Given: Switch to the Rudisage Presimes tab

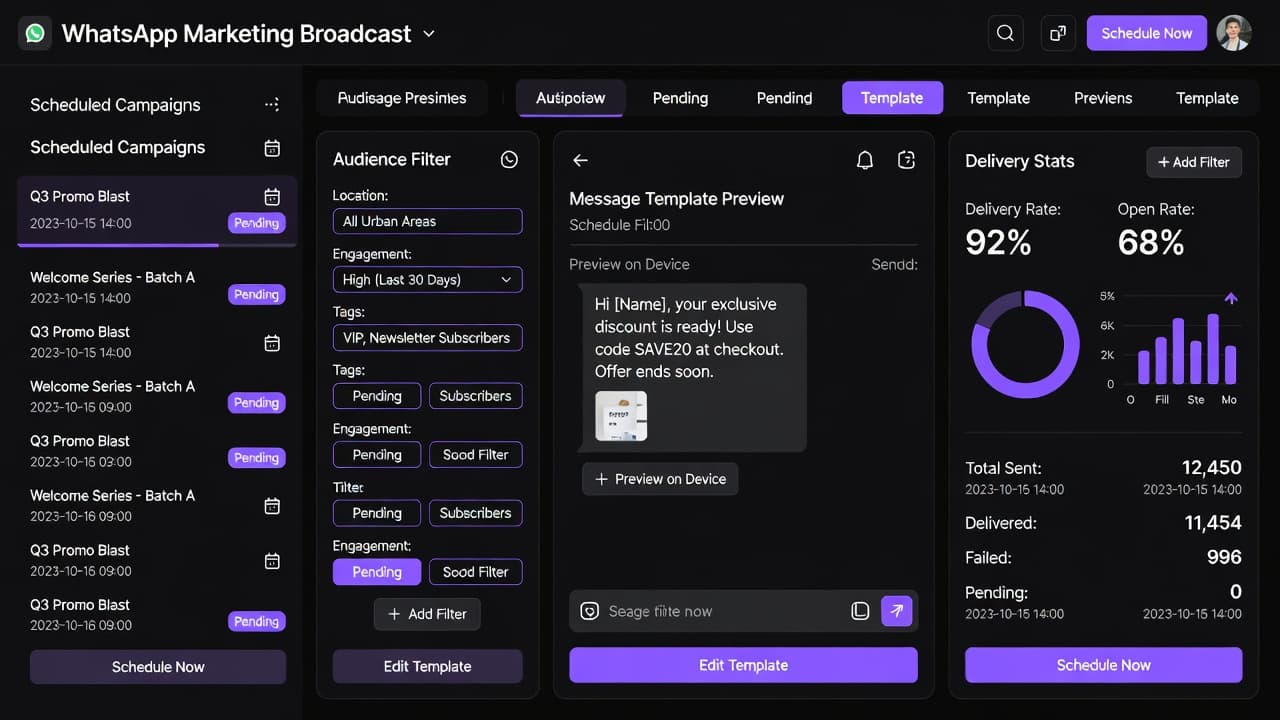Looking at the screenshot, I should point(402,98).
